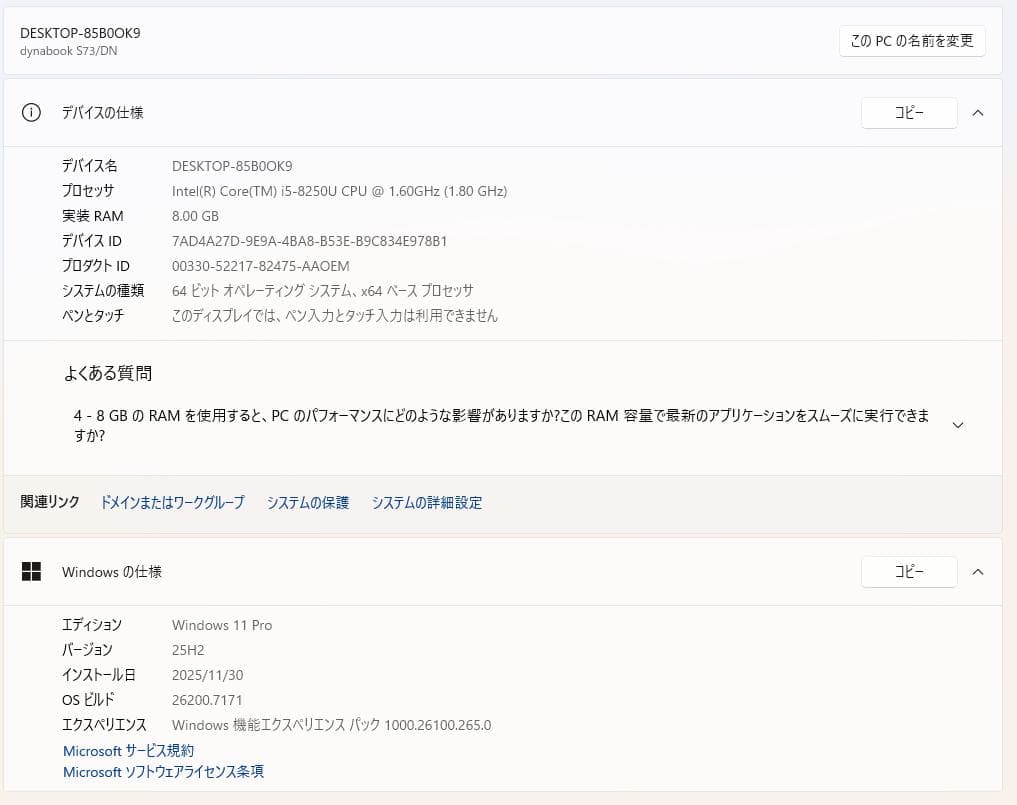Screen dimensions: 1017x805
Task: Copy the Windows specifications with コピー
Action: 908,572
